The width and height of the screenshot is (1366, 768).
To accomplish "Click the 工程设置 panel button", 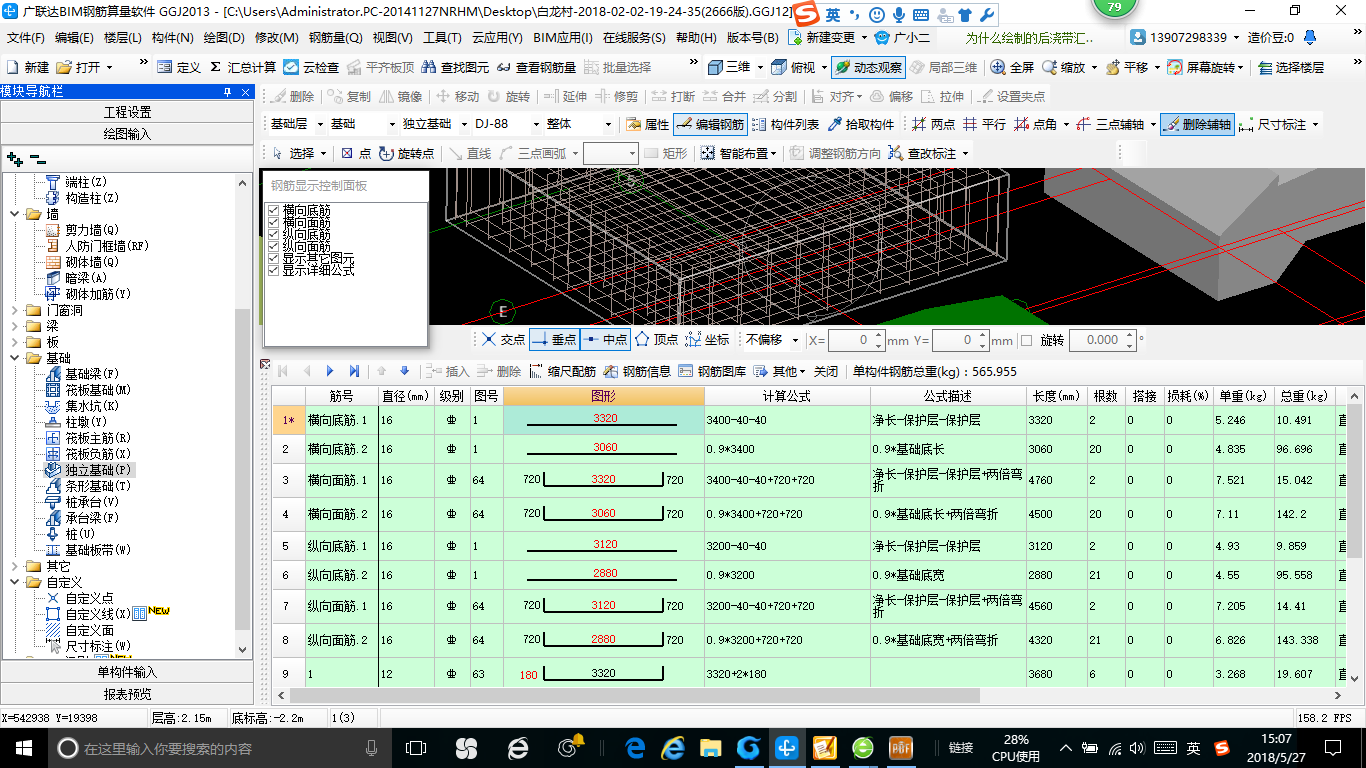I will click(x=127, y=112).
